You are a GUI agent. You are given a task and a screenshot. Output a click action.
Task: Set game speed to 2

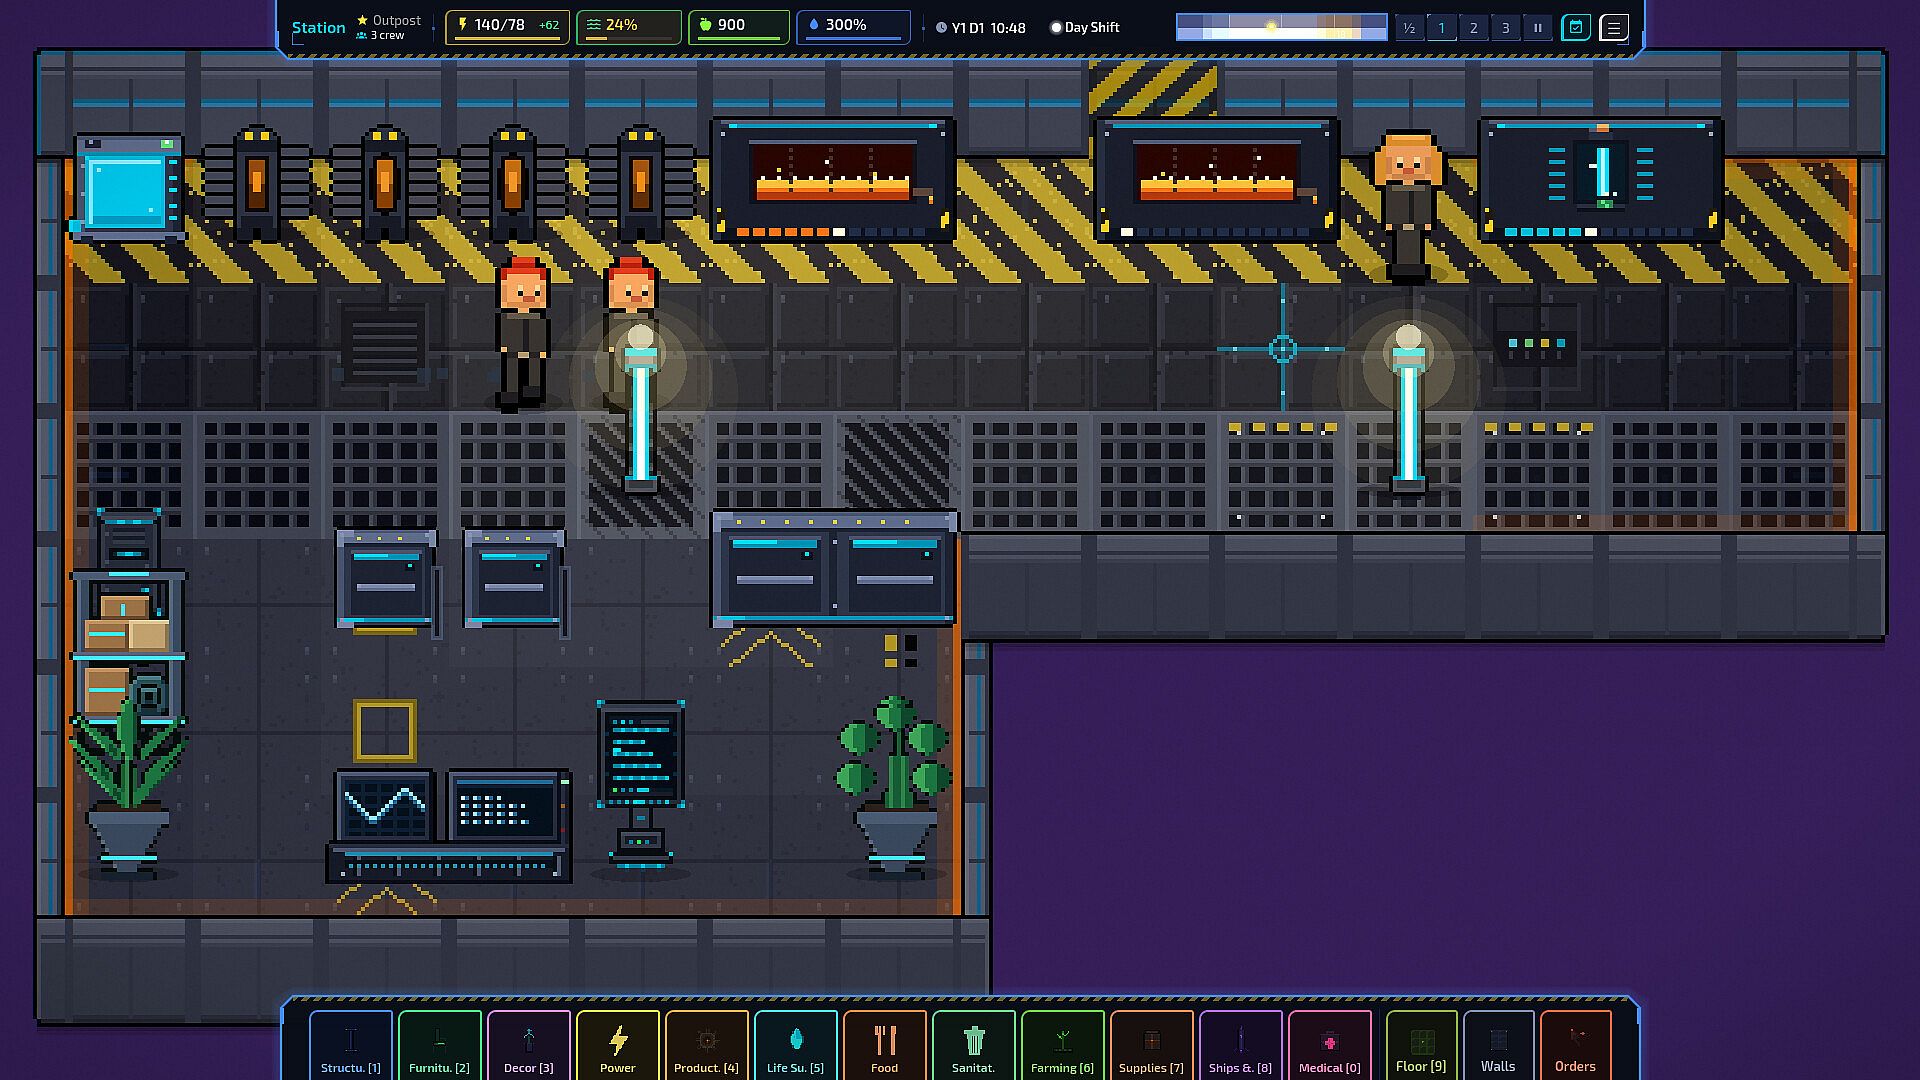1473,27
